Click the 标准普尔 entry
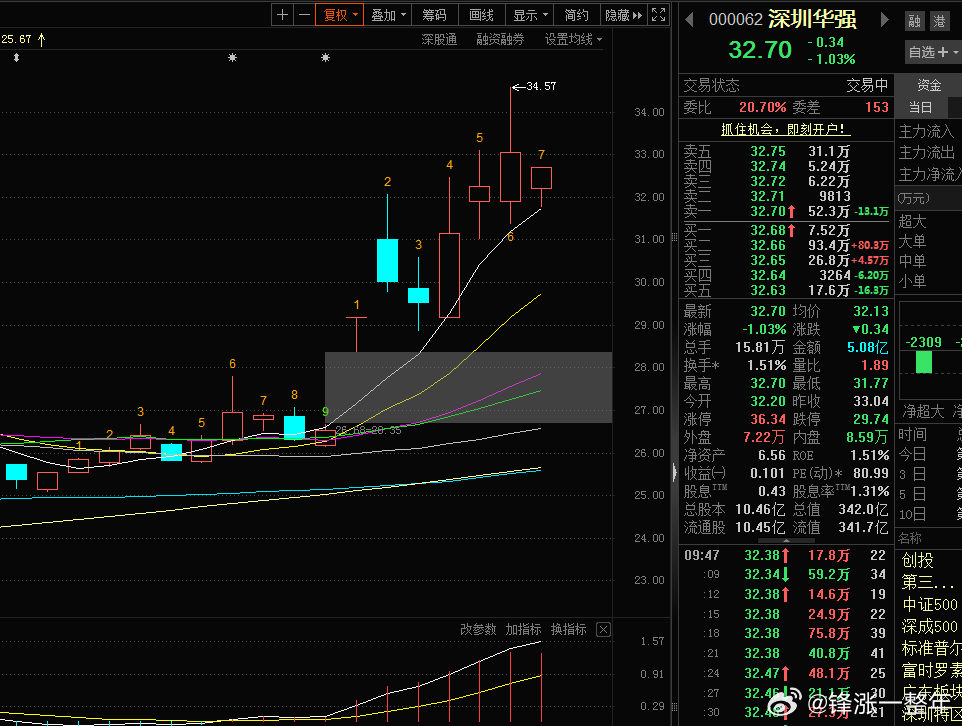Image resolution: width=962 pixels, height=726 pixels. 931,649
